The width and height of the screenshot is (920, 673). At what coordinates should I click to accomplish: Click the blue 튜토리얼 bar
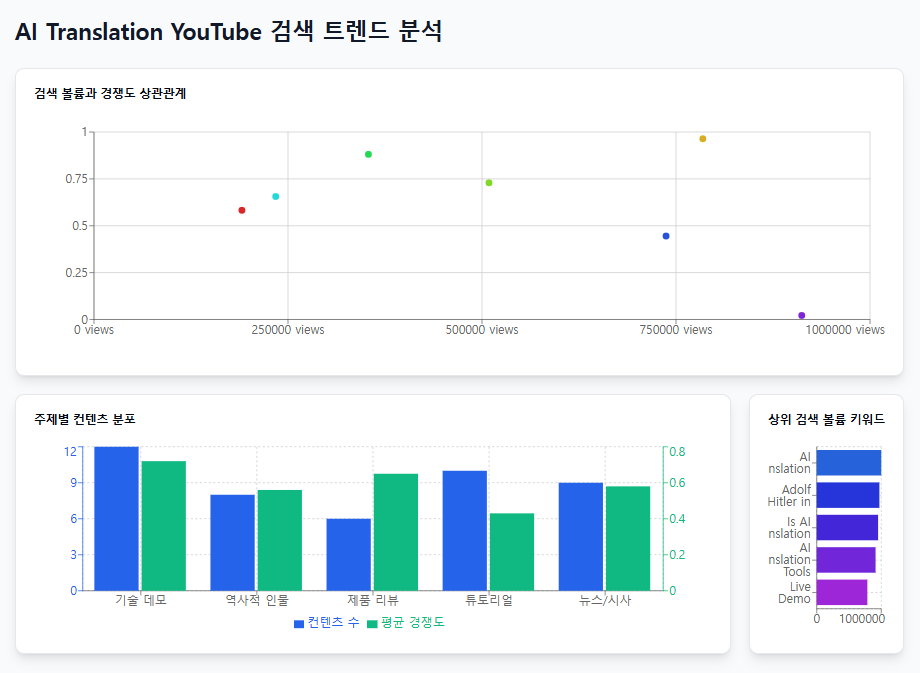(x=465, y=530)
